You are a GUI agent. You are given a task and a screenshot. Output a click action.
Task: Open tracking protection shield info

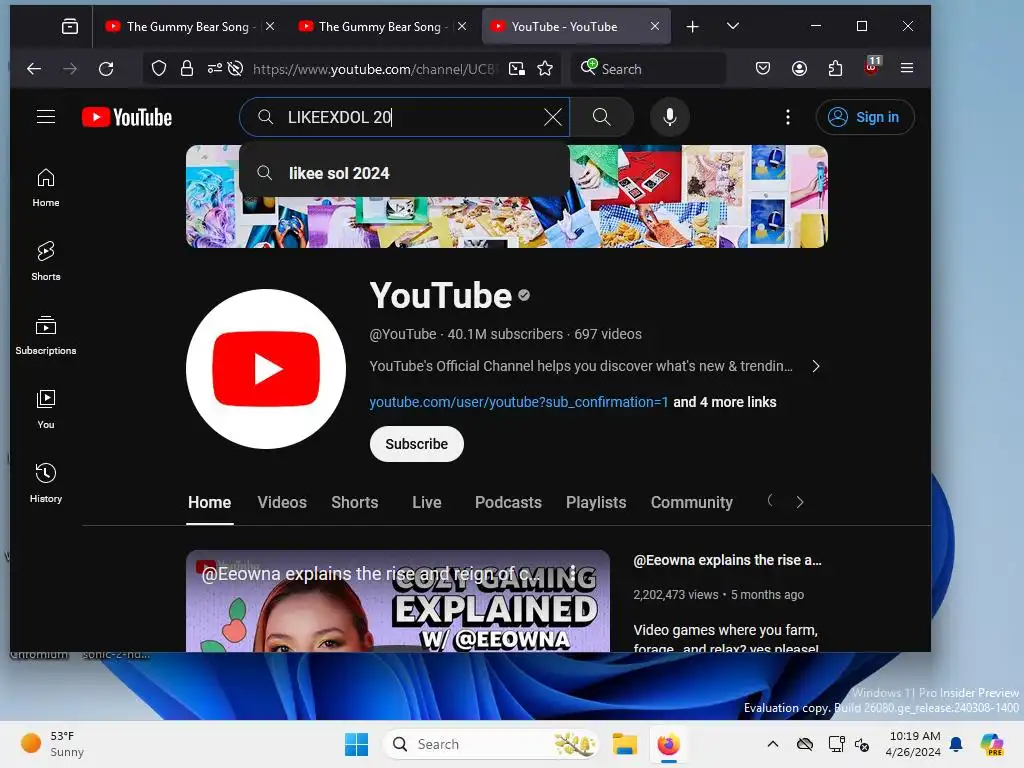click(159, 69)
